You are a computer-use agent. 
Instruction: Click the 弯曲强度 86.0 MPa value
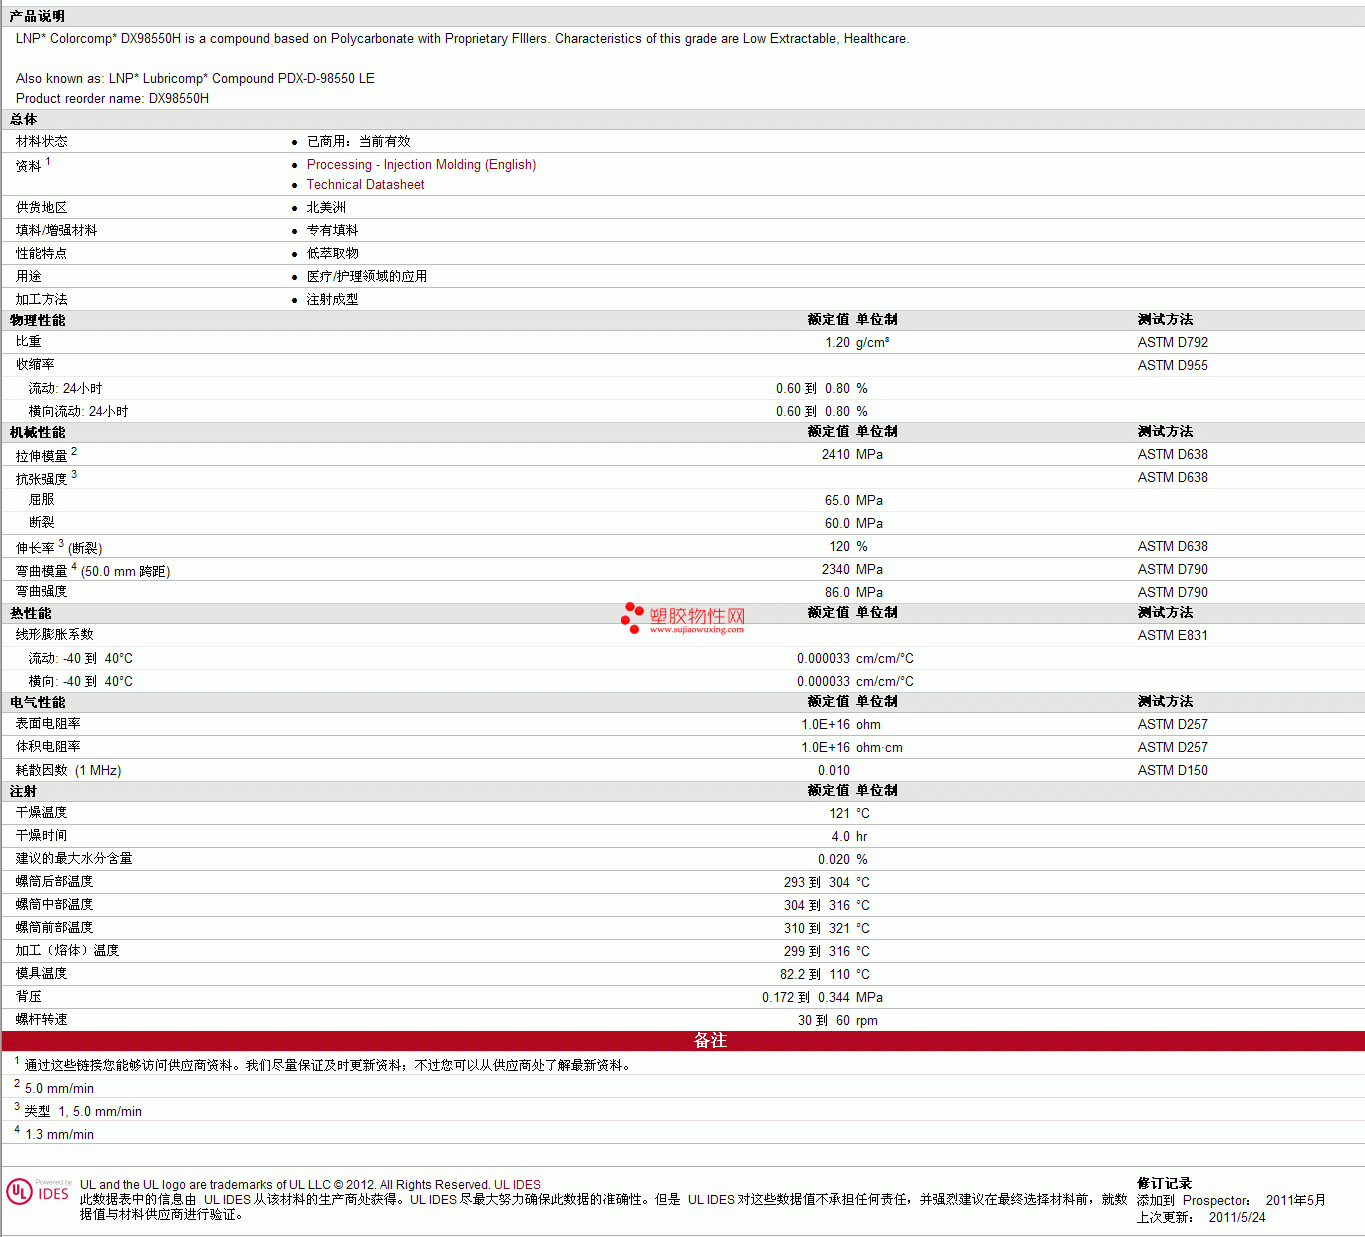click(x=854, y=592)
